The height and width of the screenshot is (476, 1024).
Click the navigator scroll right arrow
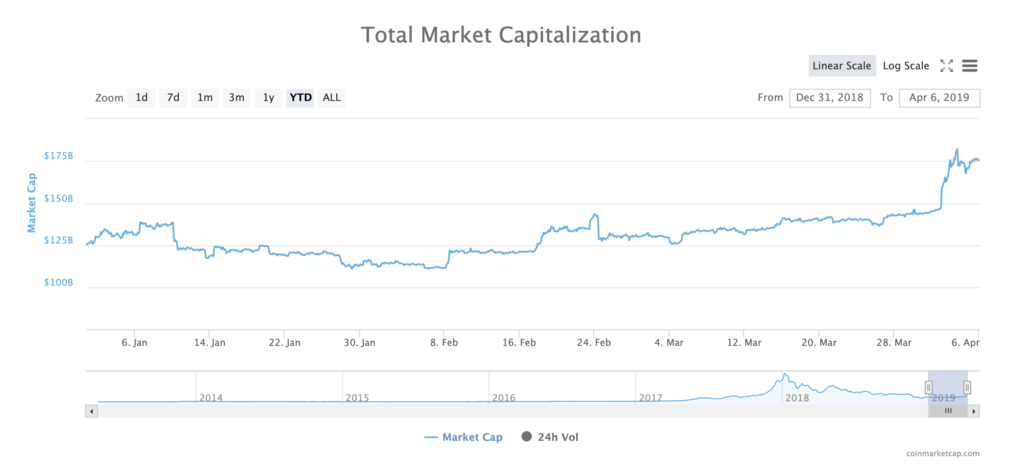[x=974, y=410]
